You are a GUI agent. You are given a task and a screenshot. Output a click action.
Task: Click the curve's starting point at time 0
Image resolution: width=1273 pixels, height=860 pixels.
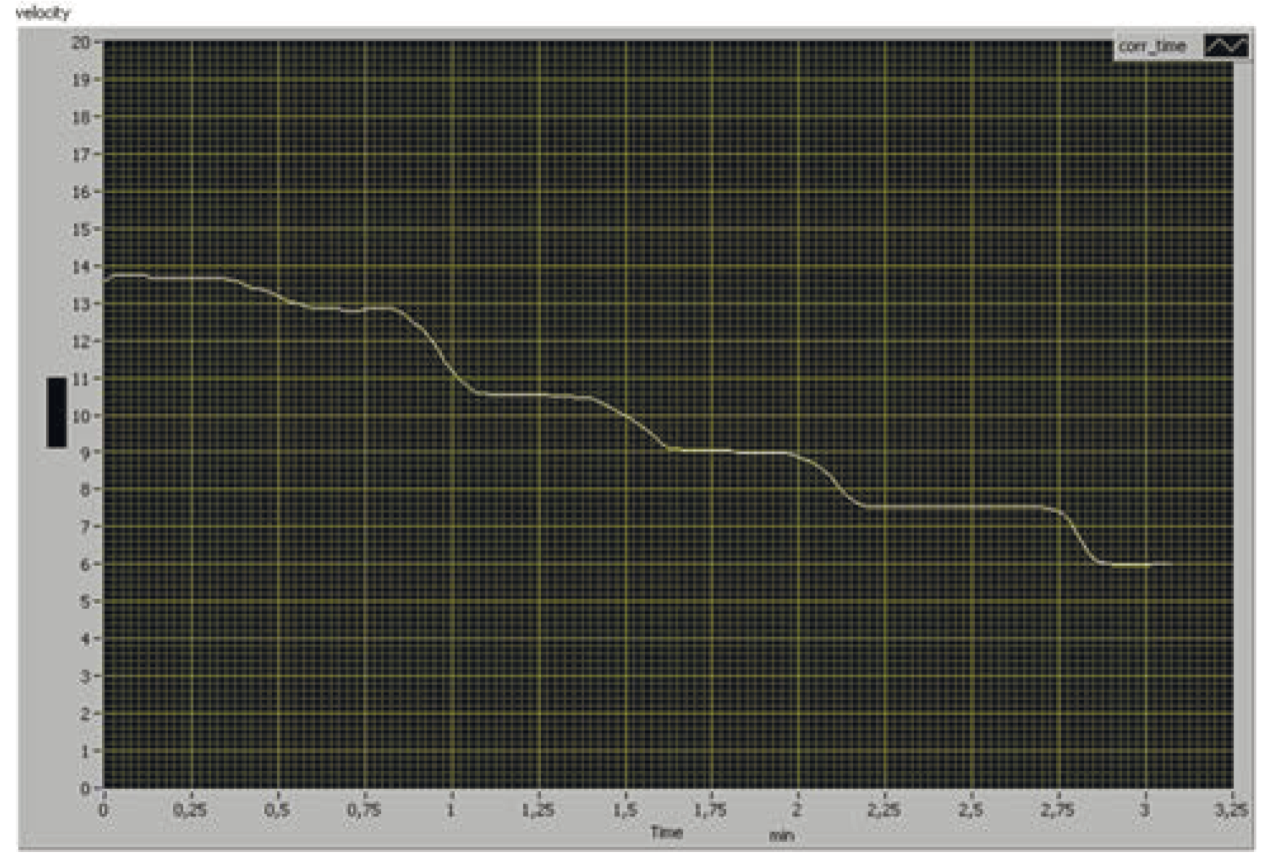(x=105, y=281)
